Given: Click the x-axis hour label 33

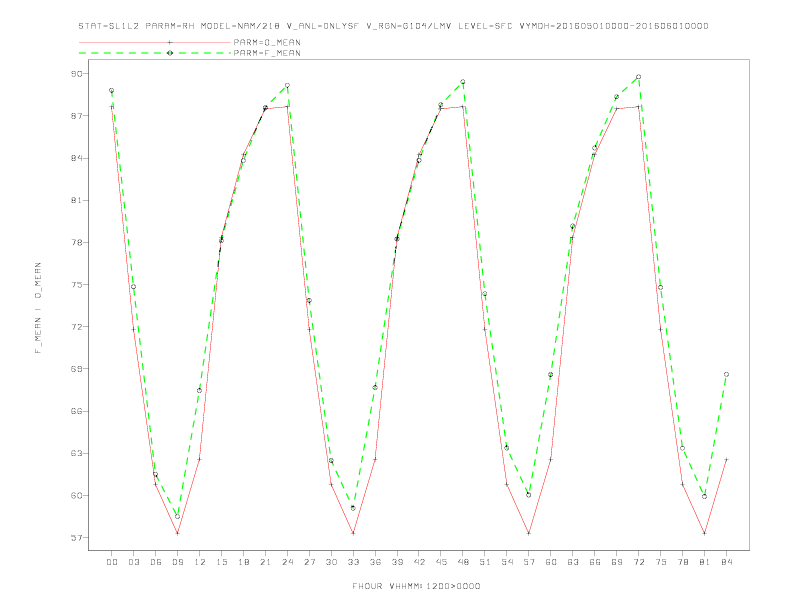Looking at the screenshot, I should pyautogui.click(x=353, y=562).
